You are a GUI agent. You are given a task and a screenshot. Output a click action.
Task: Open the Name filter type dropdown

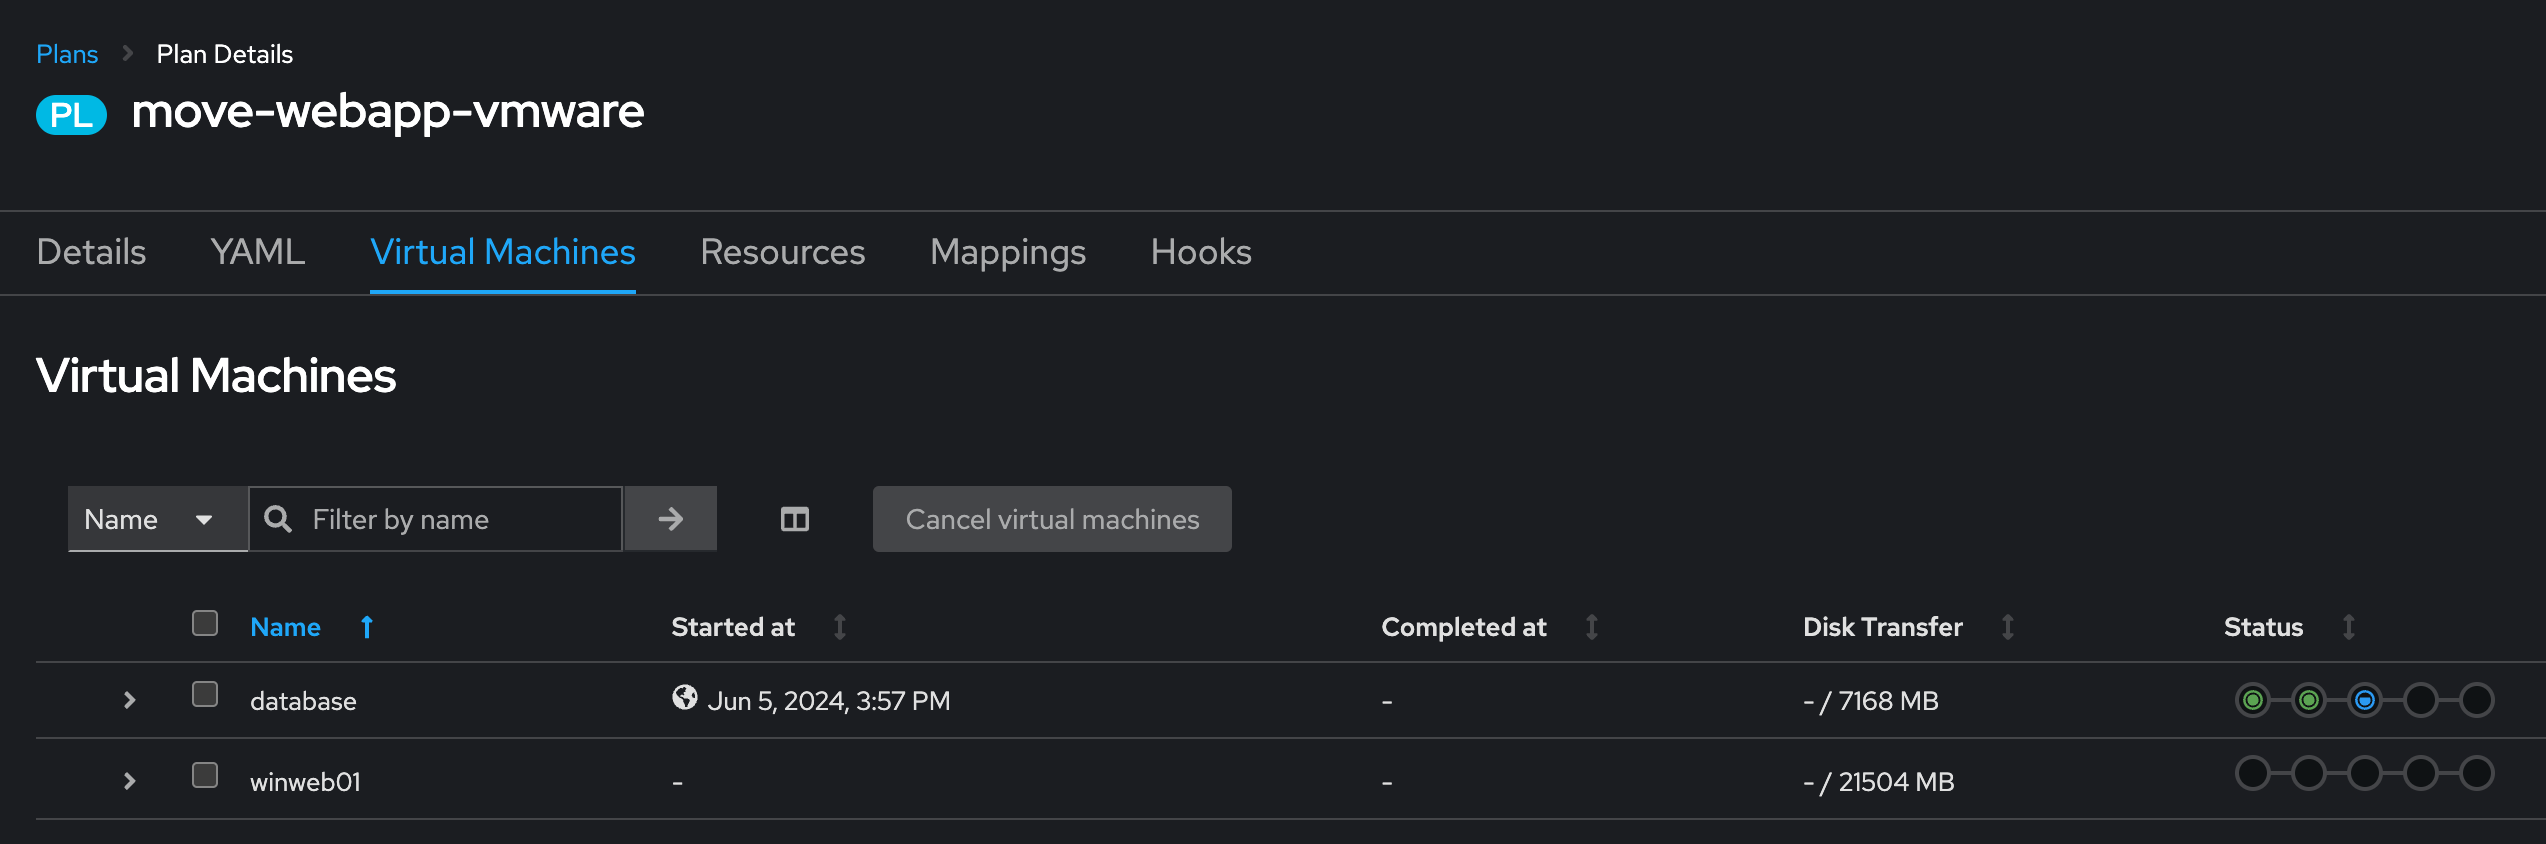(158, 519)
